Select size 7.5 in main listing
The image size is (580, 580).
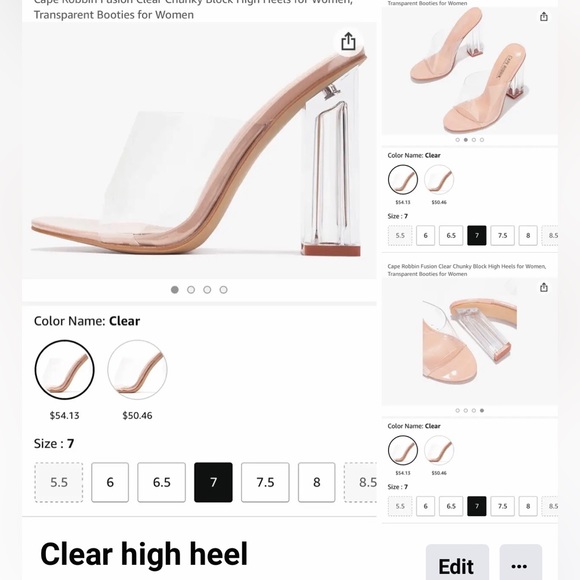pos(265,482)
